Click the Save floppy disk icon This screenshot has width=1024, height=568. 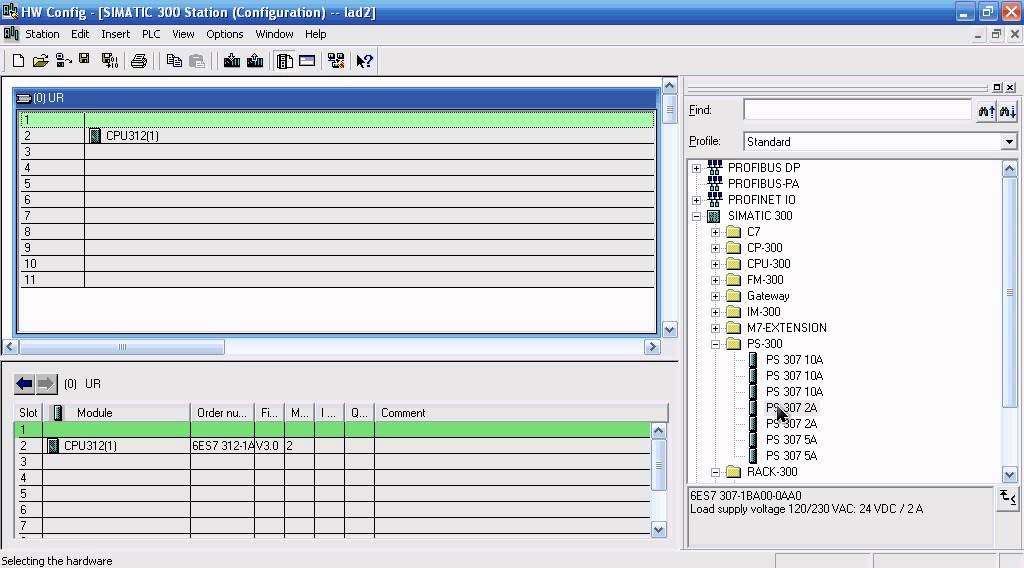pyautogui.click(x=84, y=59)
